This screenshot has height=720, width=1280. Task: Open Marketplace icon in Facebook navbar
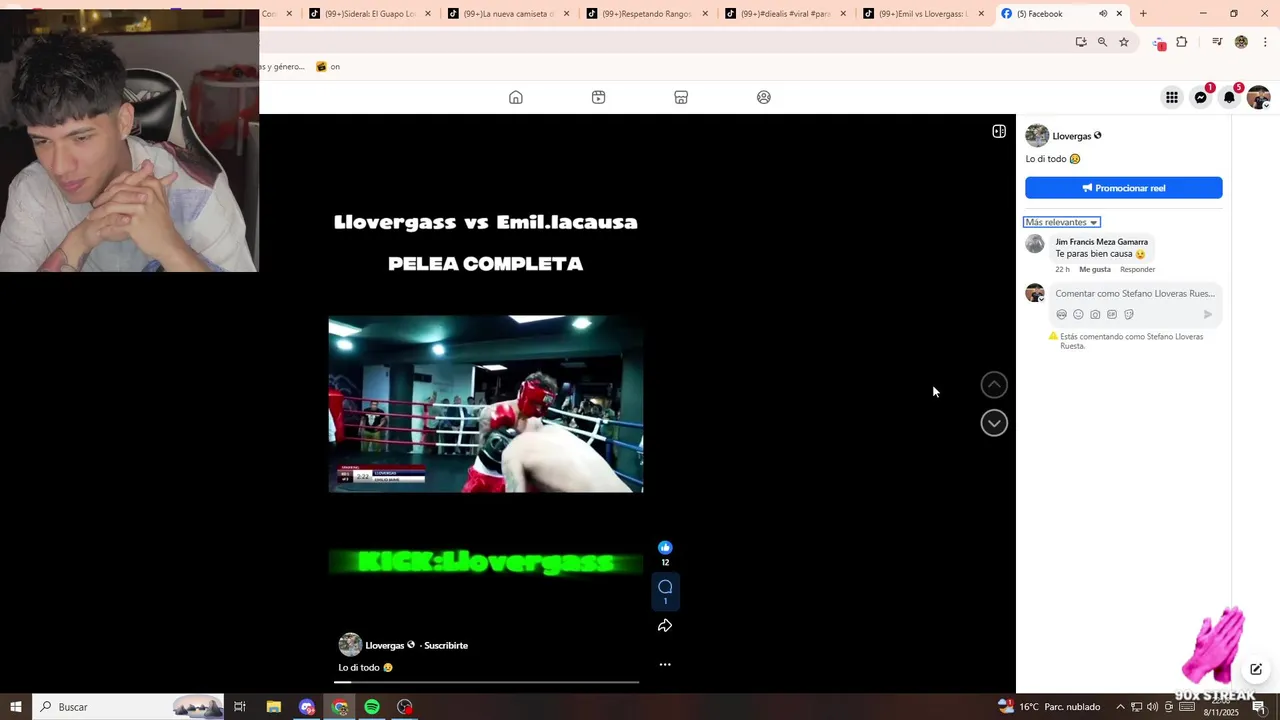681,97
